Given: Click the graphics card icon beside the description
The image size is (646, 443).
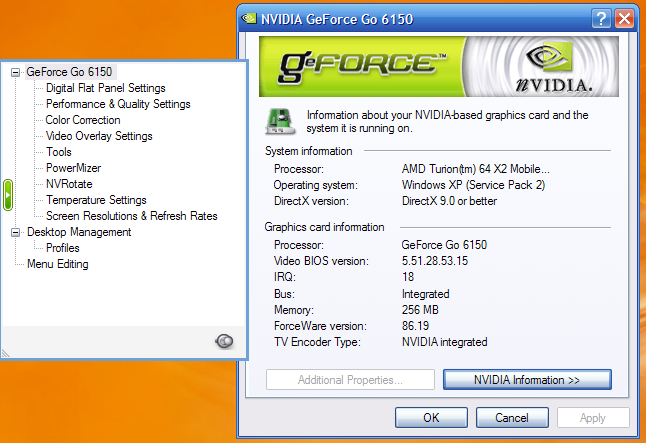Looking at the screenshot, I should pos(280,121).
